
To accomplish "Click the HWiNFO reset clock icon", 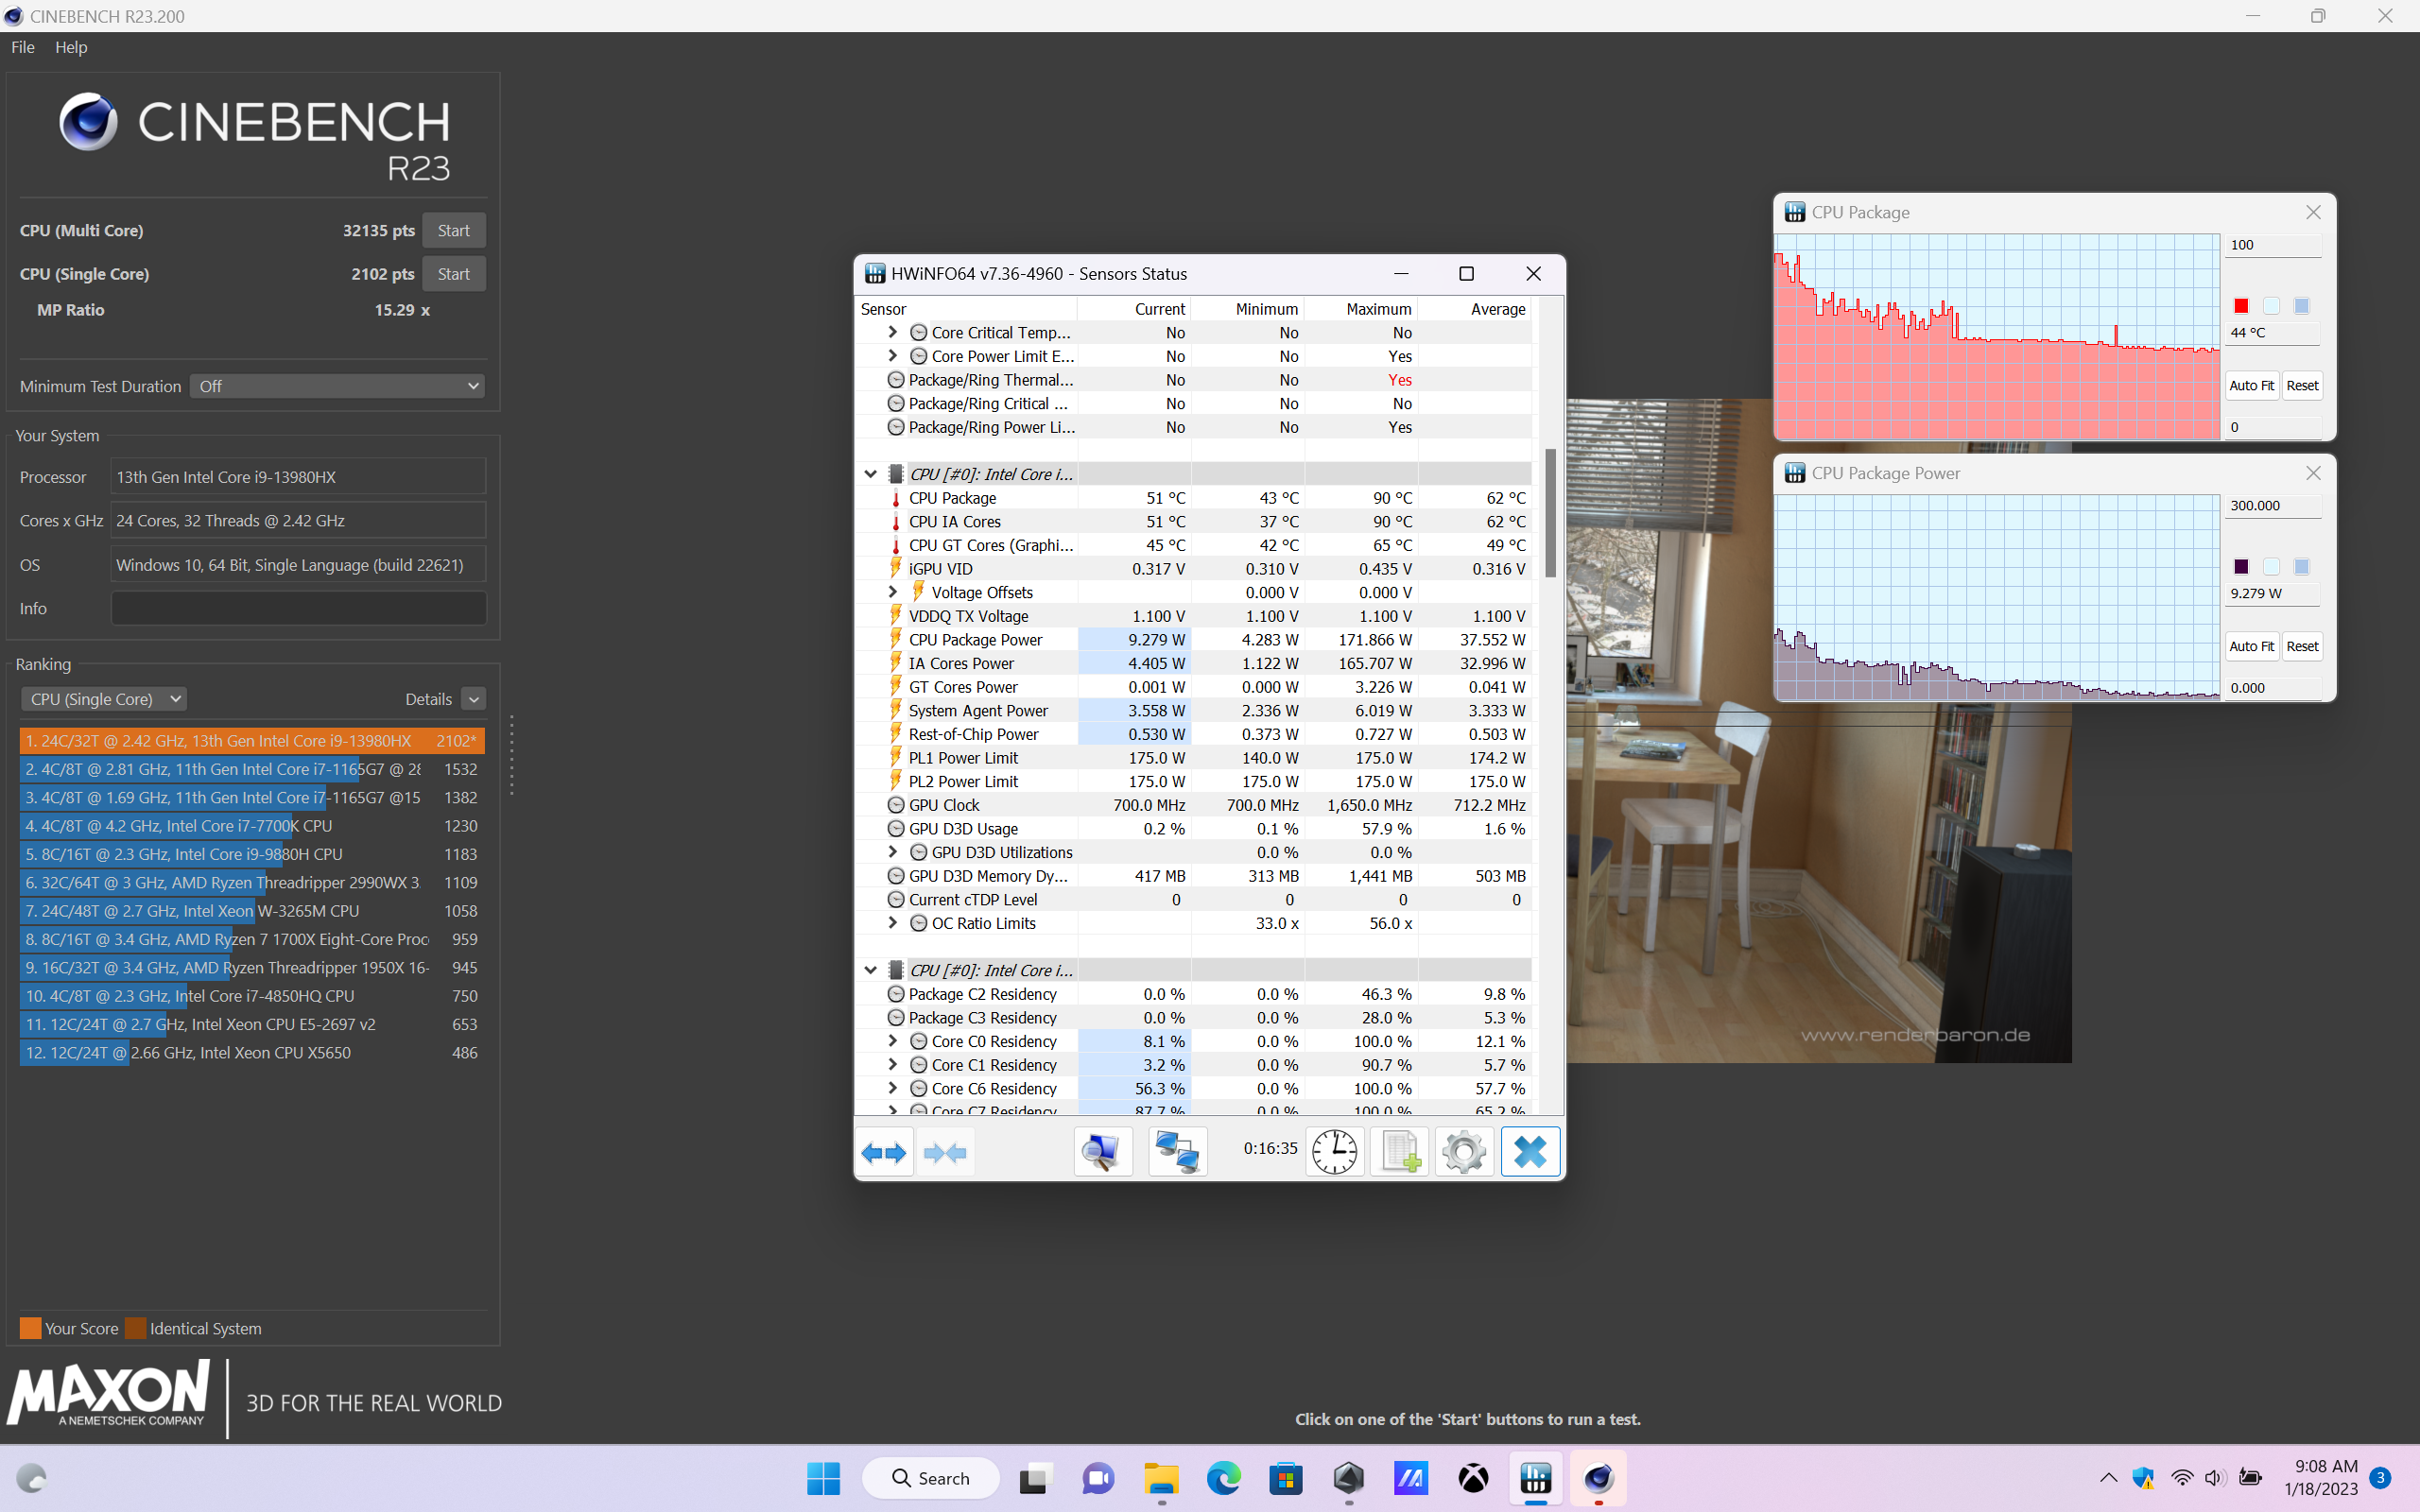I will (x=1334, y=1152).
